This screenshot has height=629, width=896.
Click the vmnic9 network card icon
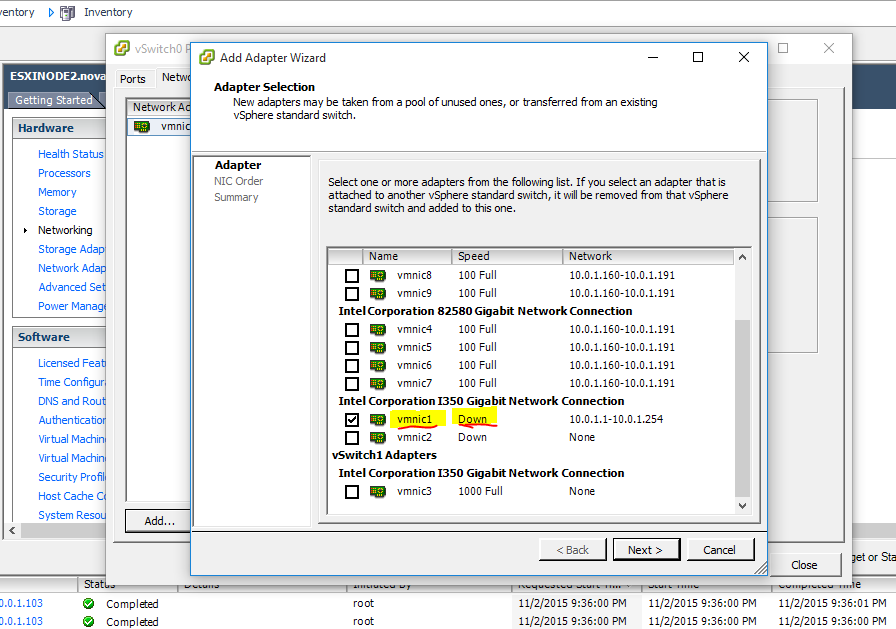coord(378,294)
